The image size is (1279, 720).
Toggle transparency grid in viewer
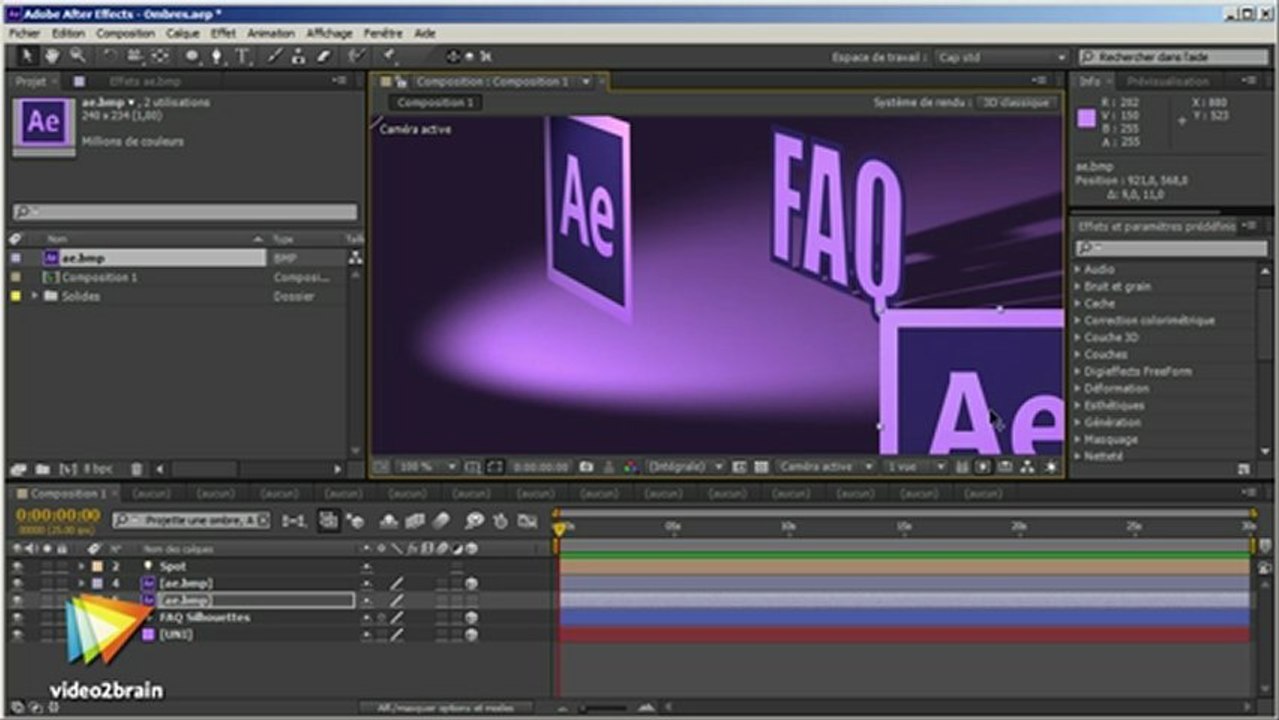[x=761, y=467]
